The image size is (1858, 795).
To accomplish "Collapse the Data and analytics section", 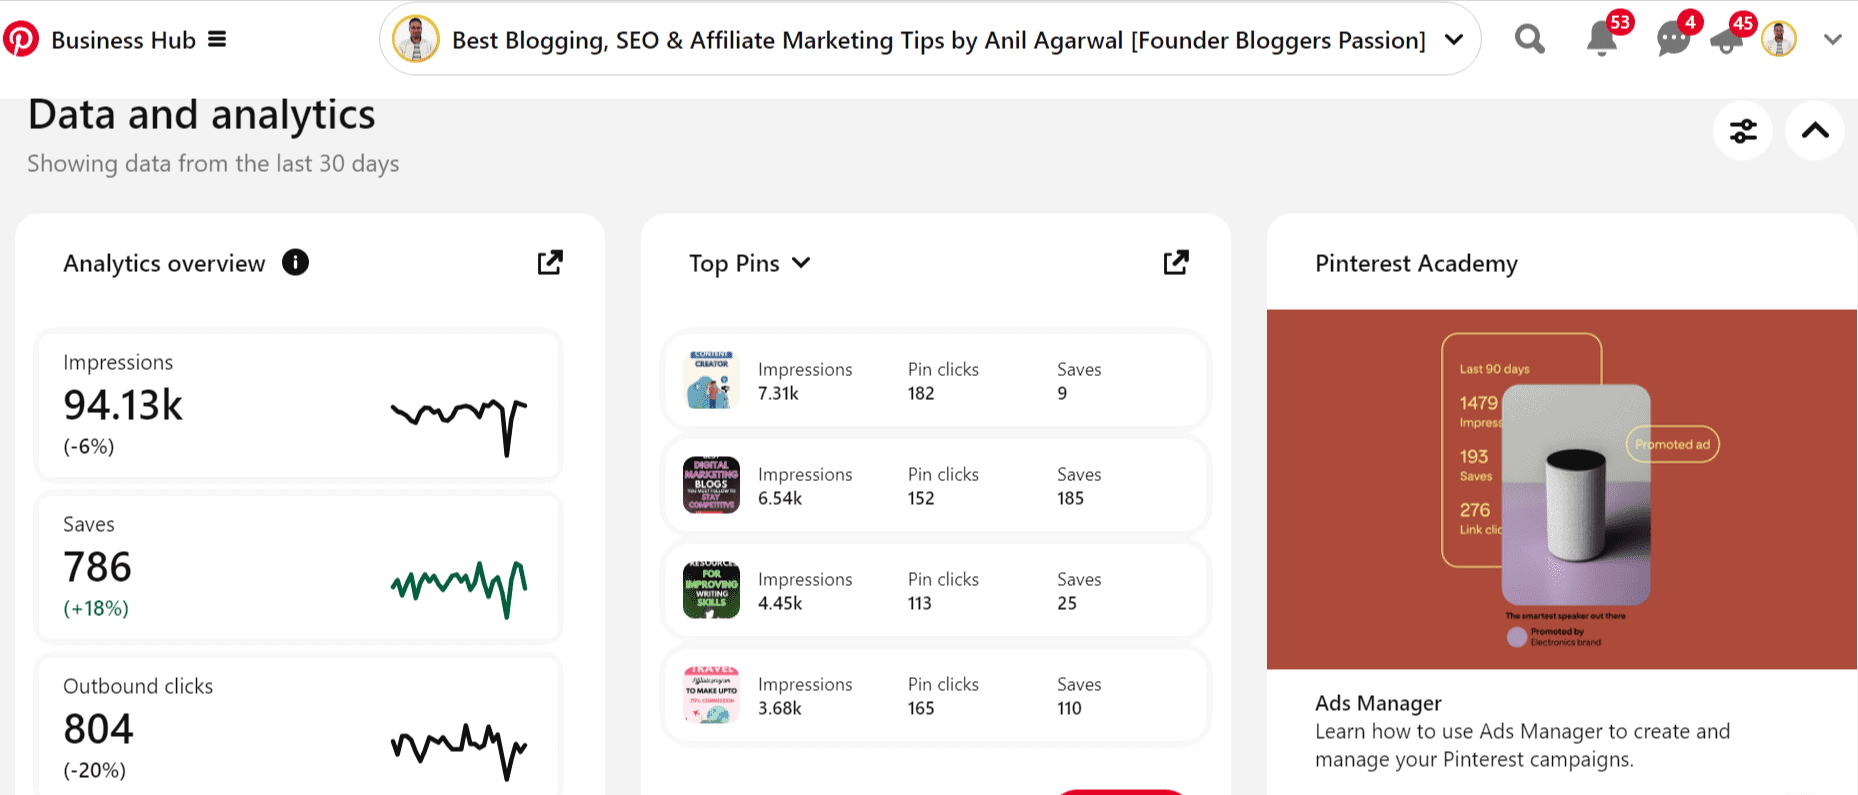I will pos(1814,130).
